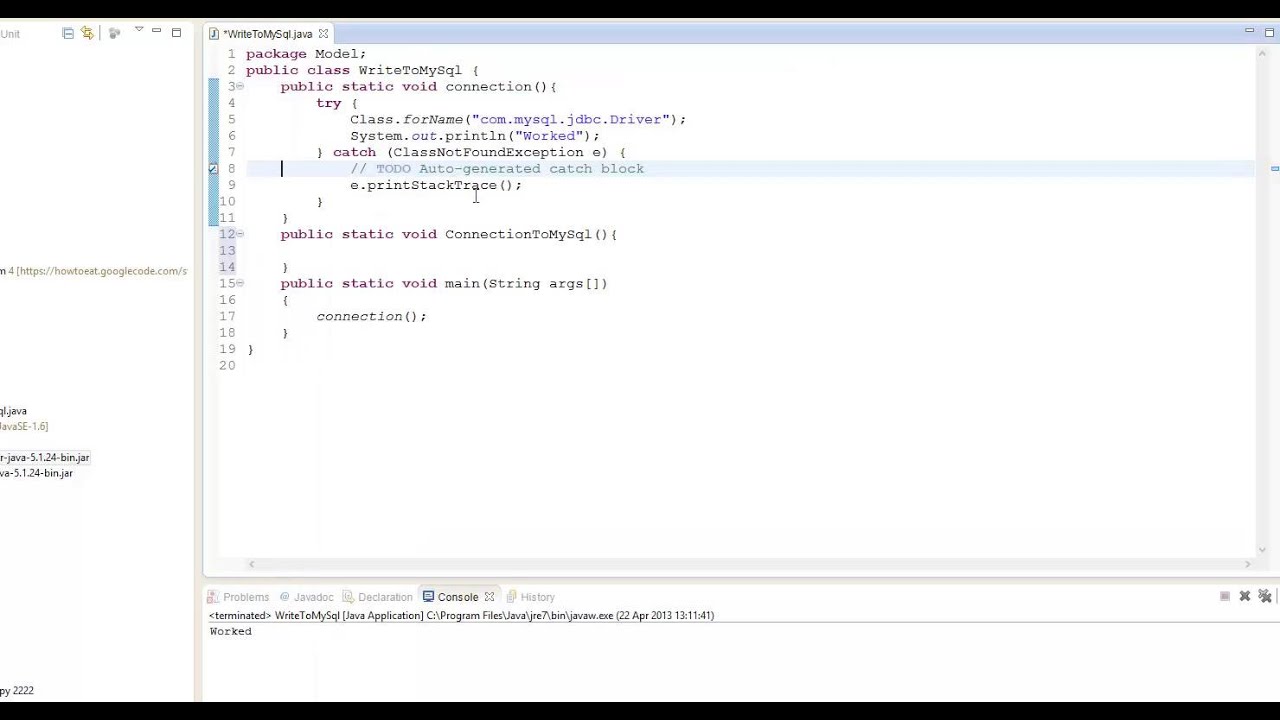Maximize the package explorer panel
Image resolution: width=1280 pixels, height=720 pixels.
click(176, 32)
